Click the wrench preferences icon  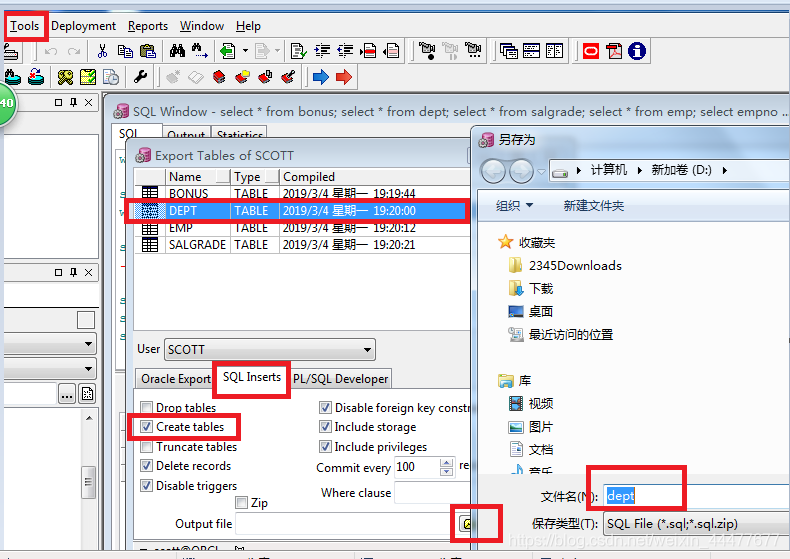coord(140,77)
